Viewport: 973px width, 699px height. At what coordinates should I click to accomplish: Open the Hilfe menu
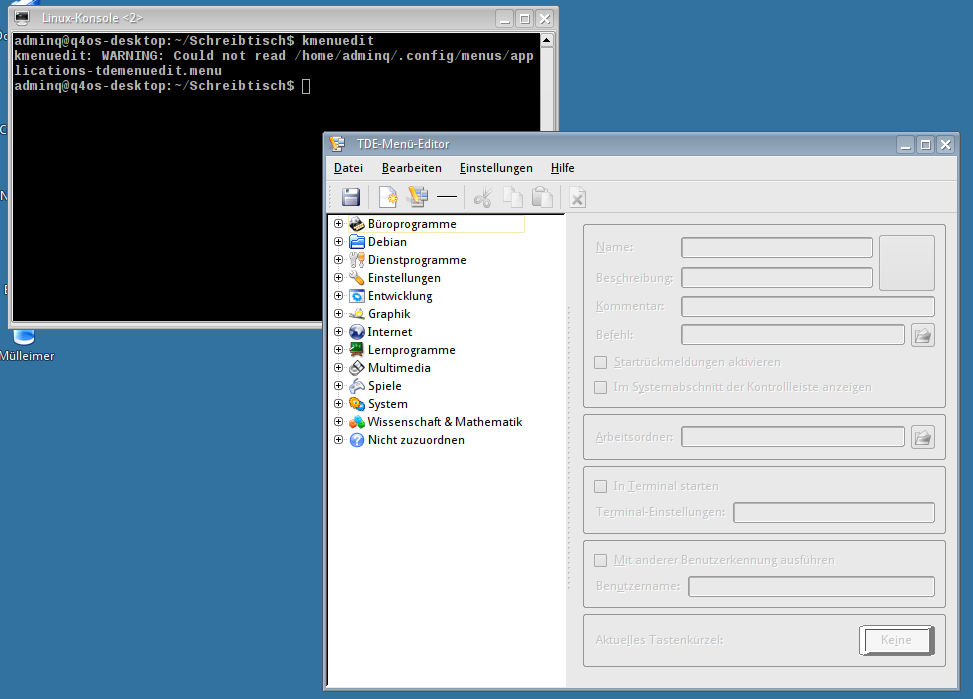click(562, 168)
